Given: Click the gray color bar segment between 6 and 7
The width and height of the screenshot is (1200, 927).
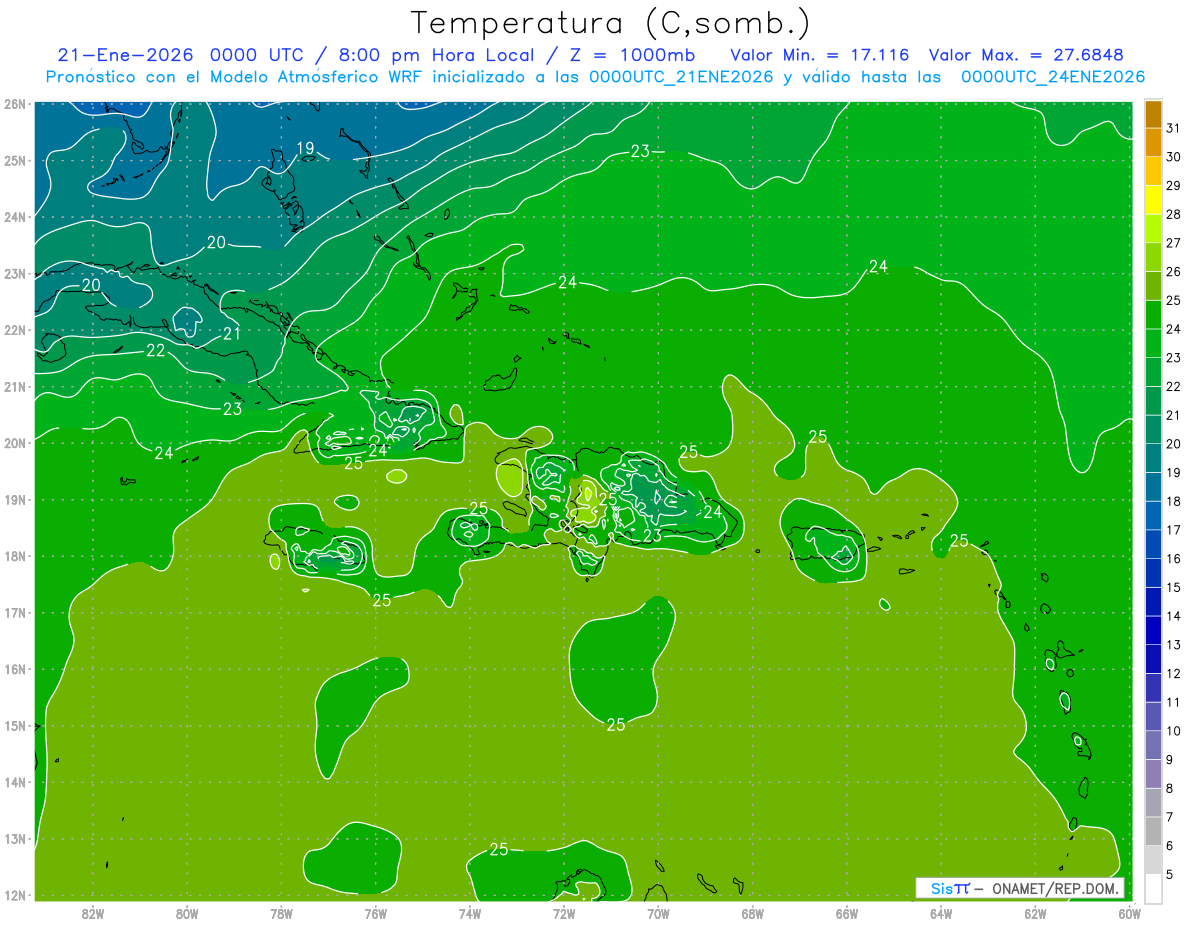Looking at the screenshot, I should click(x=1153, y=832).
